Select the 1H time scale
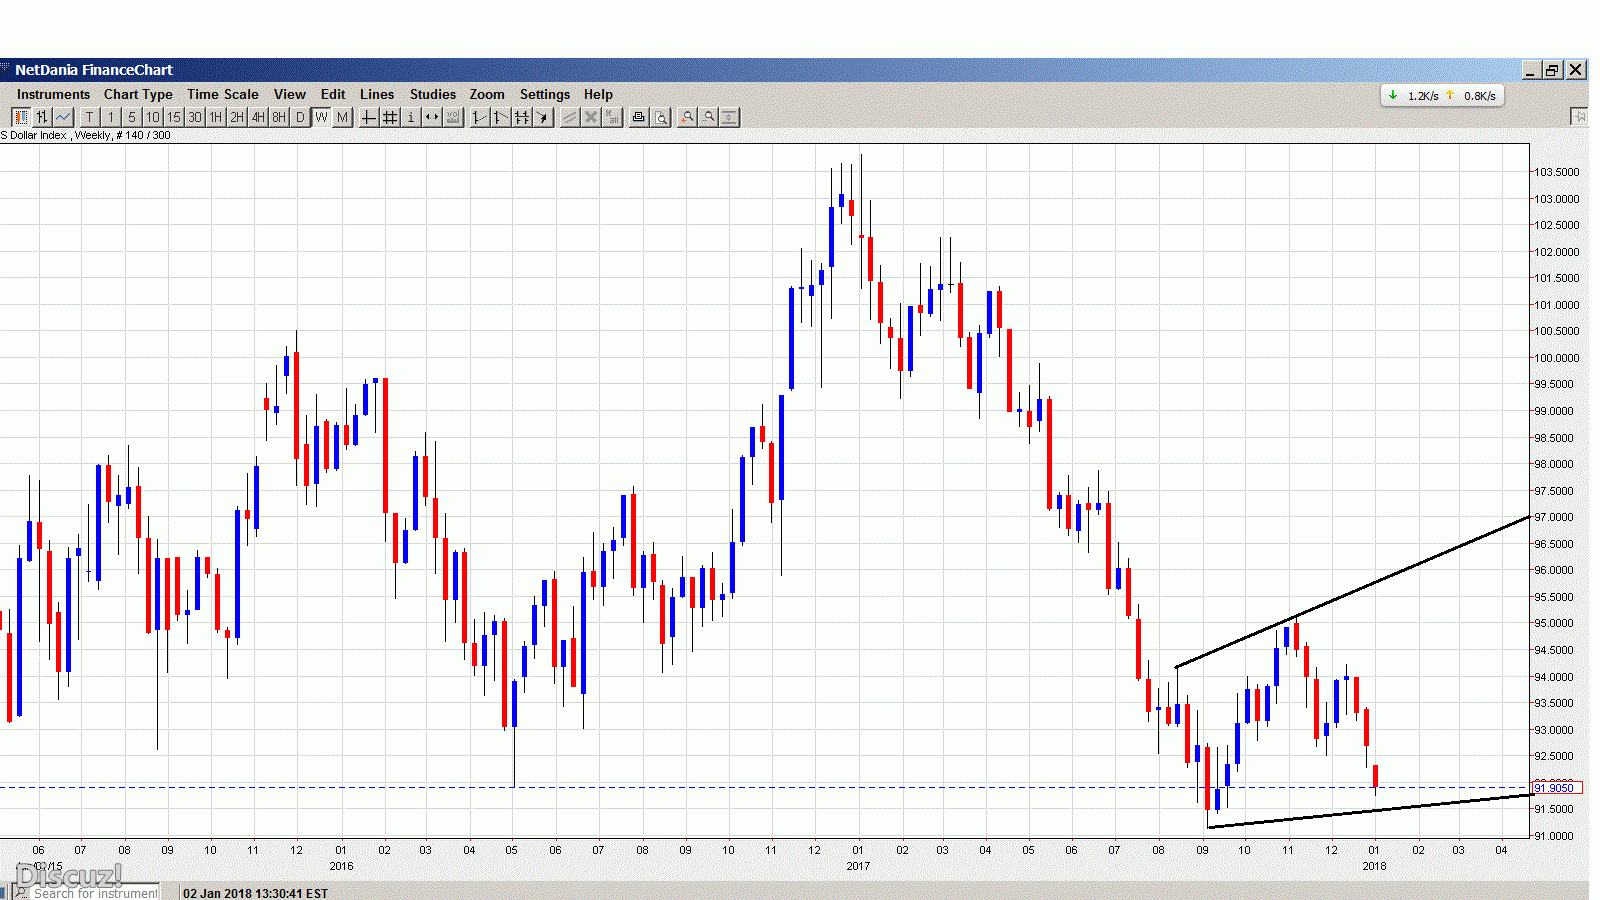 click(216, 117)
